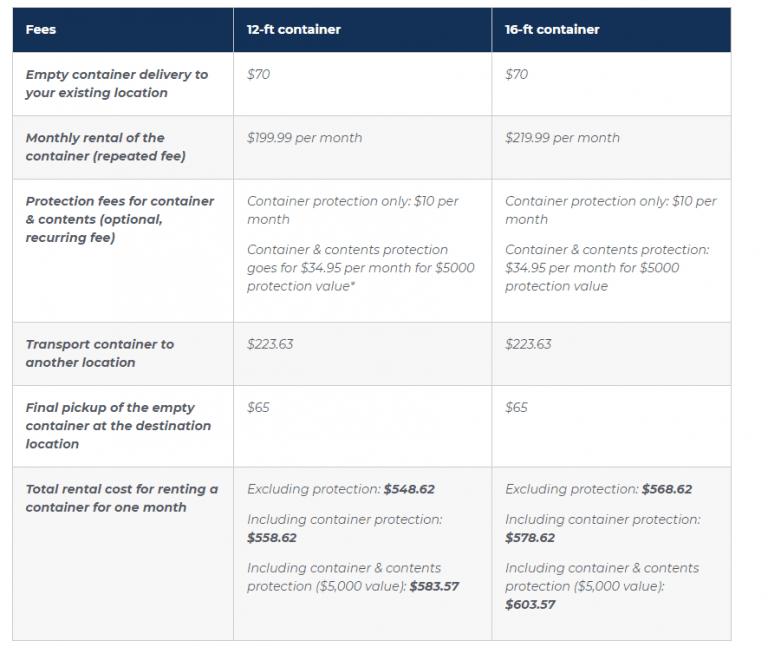The image size is (768, 647).
Task: Click the $70 delivery fee for 16-ft container
Action: click(x=516, y=75)
